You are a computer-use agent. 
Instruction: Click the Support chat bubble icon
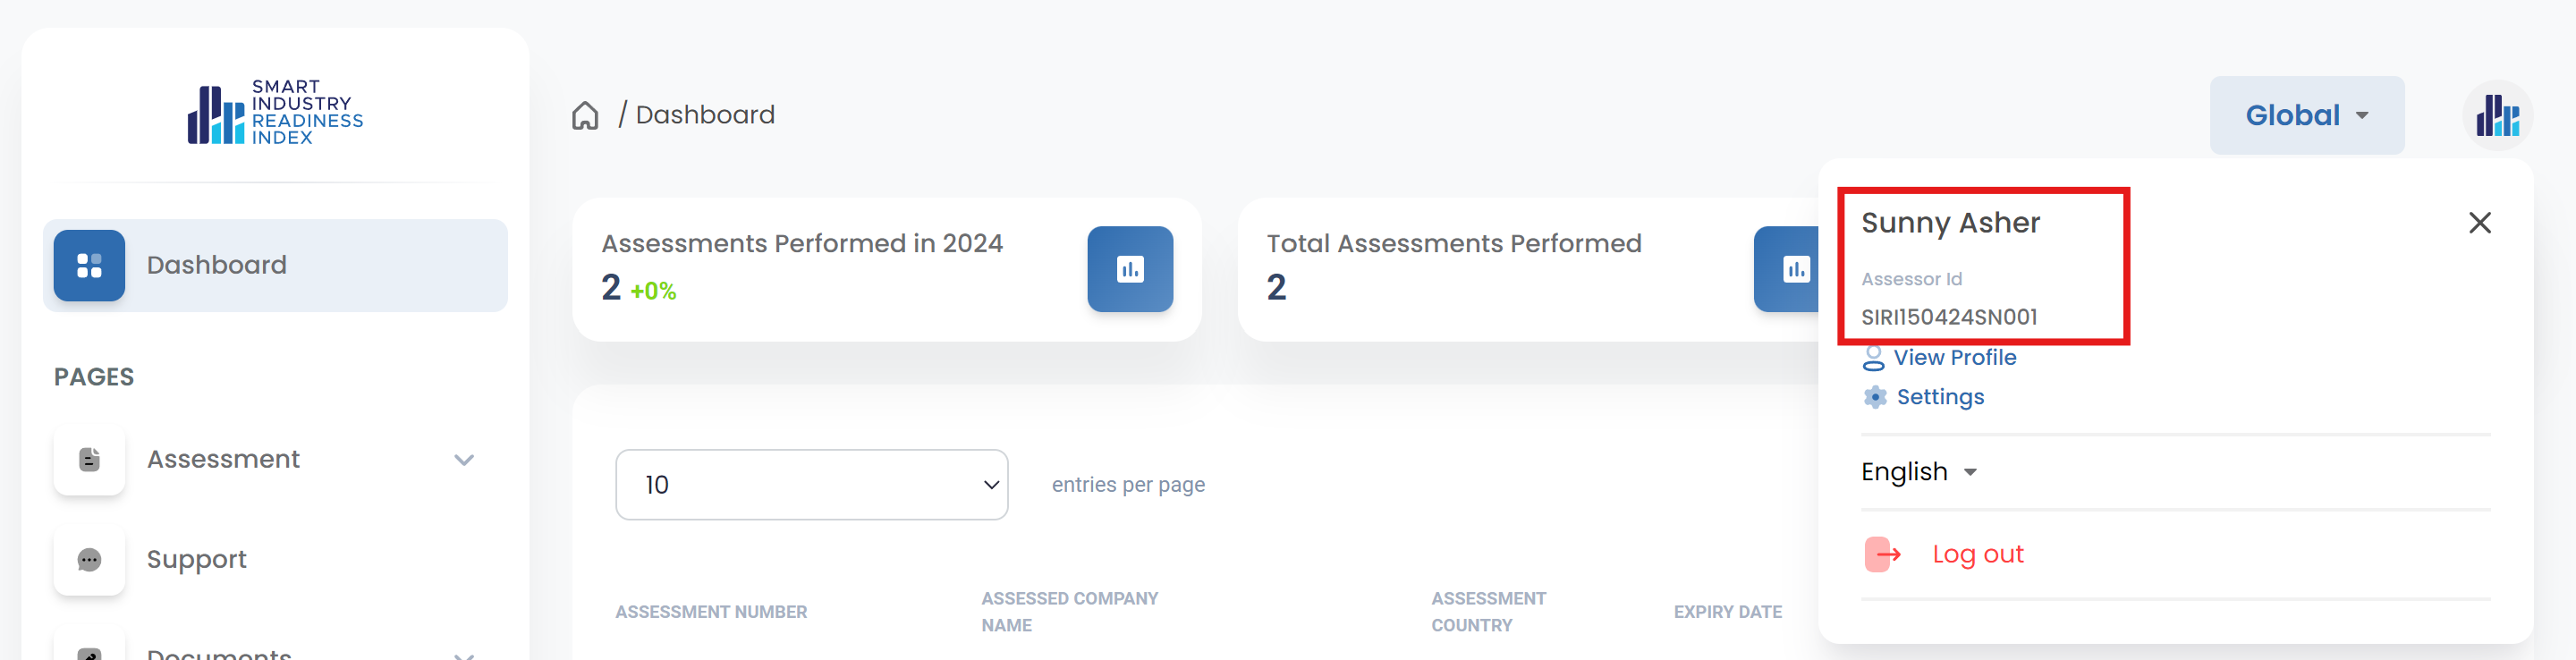[89, 559]
